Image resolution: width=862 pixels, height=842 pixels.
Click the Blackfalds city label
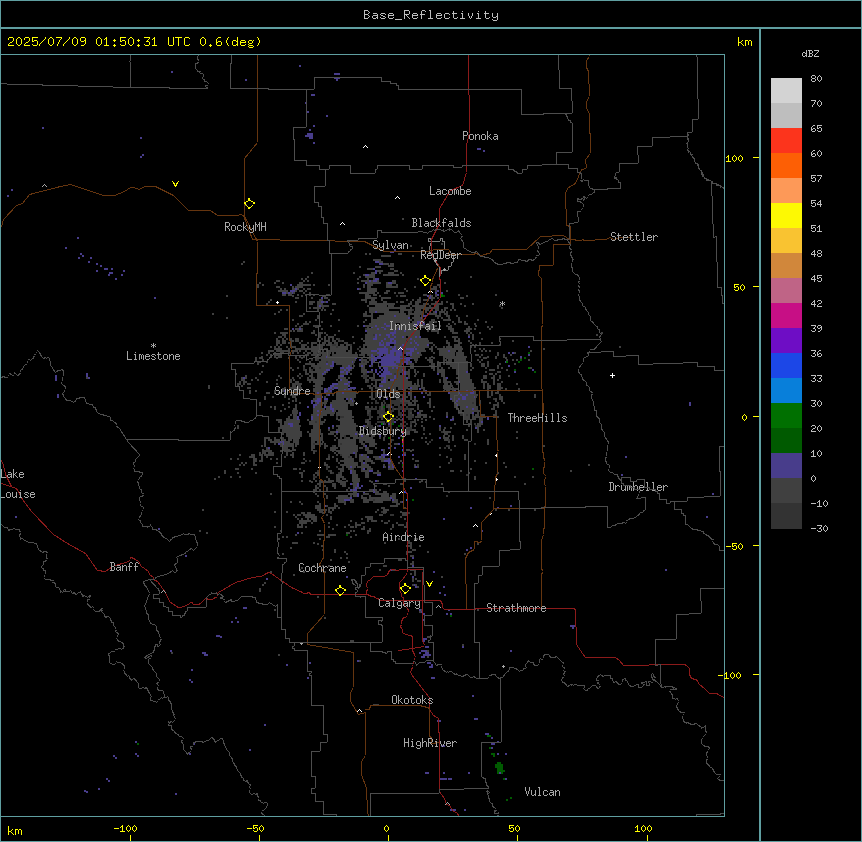click(x=441, y=223)
